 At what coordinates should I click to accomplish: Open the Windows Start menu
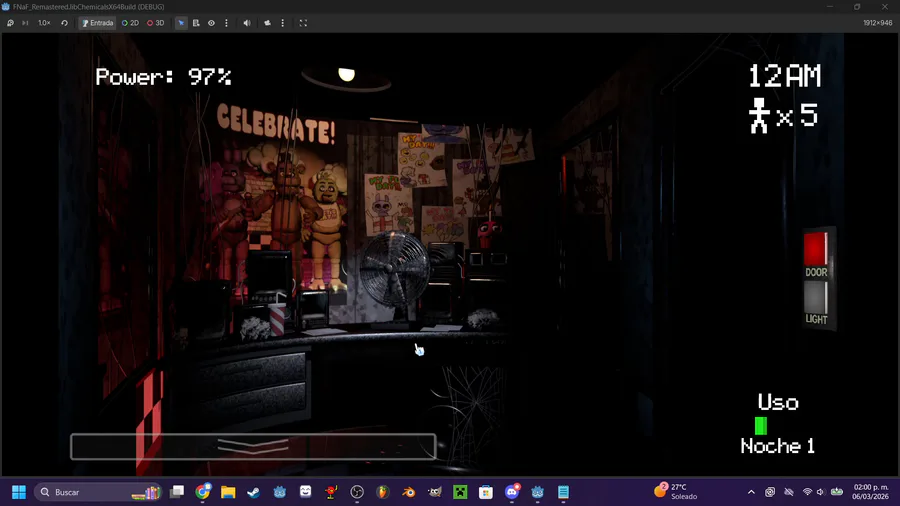click(x=19, y=492)
